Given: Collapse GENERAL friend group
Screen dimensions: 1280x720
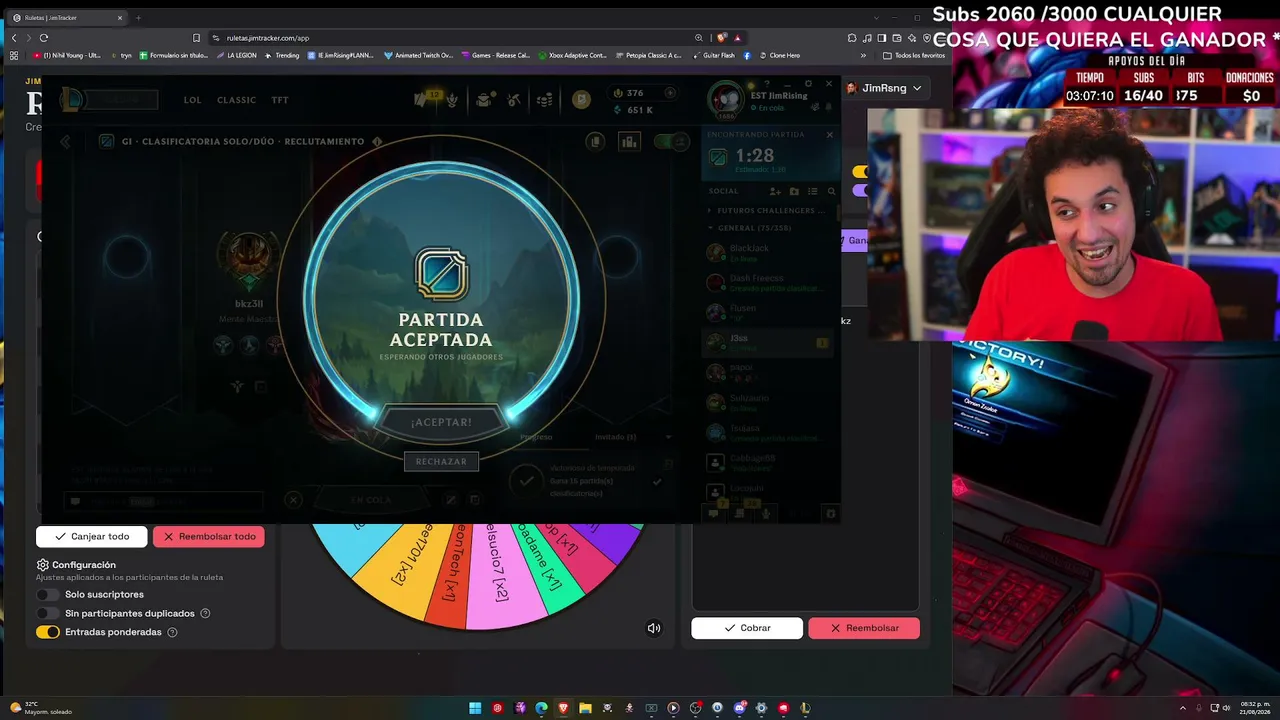Looking at the screenshot, I should pos(748,228).
